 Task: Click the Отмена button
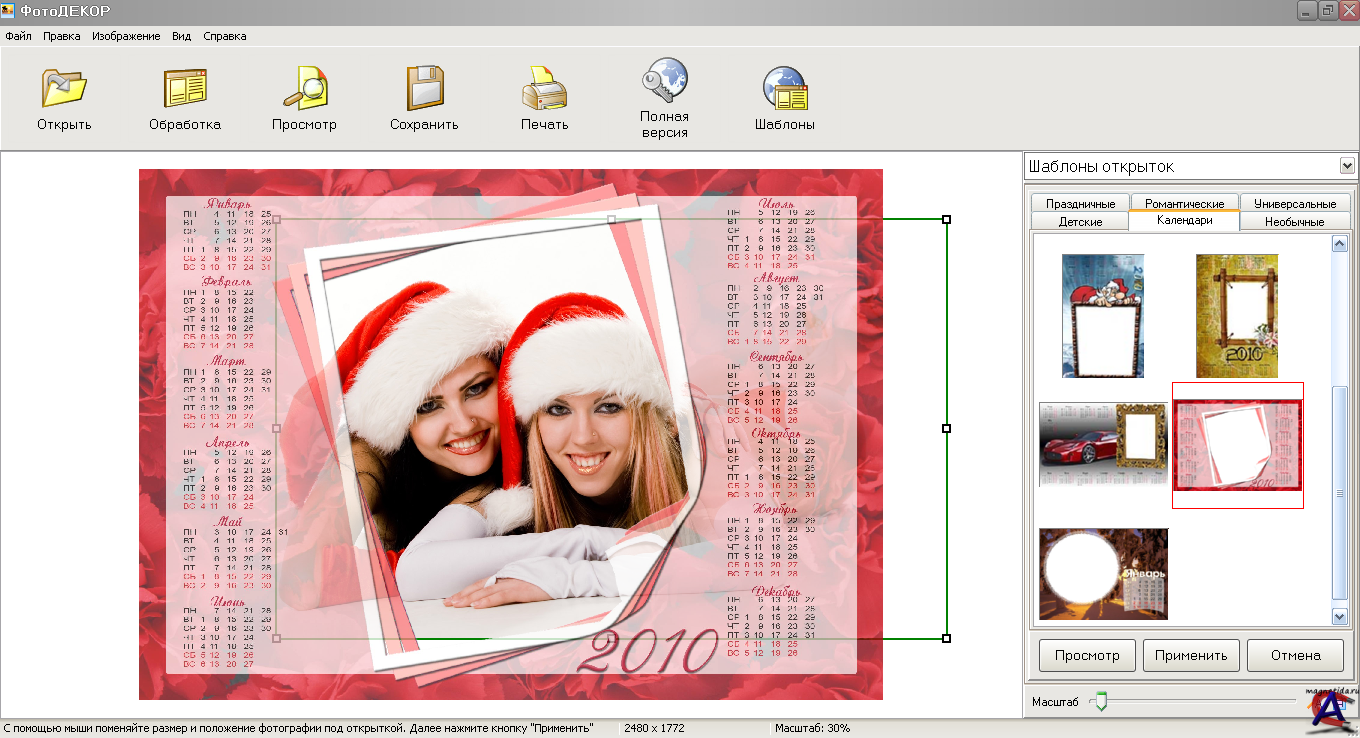pos(1295,656)
